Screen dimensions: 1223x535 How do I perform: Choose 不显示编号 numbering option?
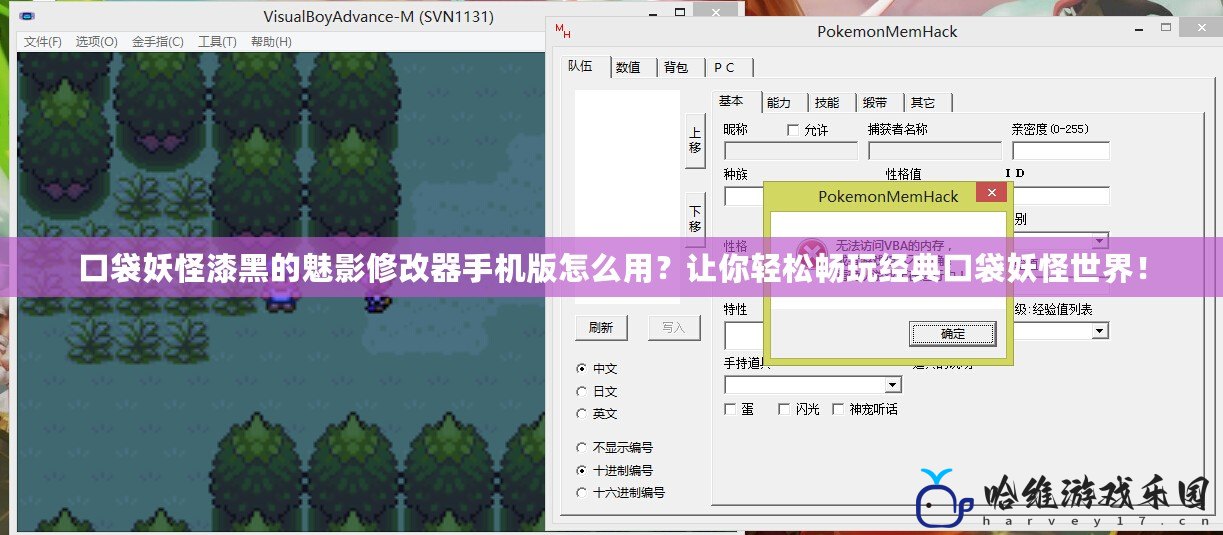pyautogui.click(x=615, y=448)
